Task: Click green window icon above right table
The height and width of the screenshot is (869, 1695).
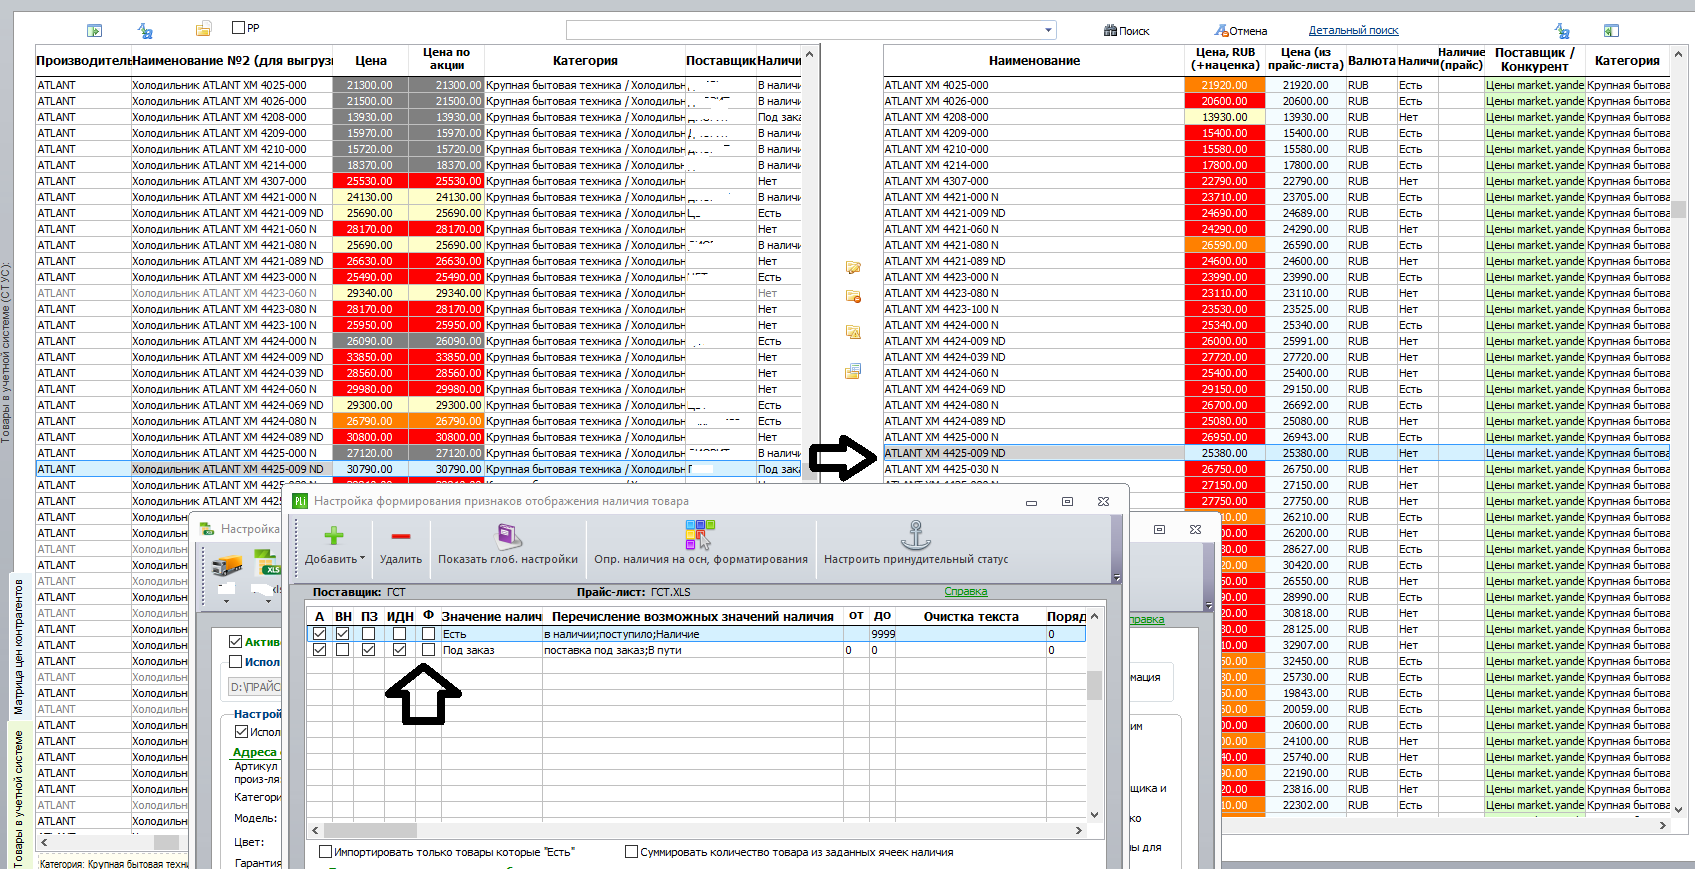Action: point(1611,31)
